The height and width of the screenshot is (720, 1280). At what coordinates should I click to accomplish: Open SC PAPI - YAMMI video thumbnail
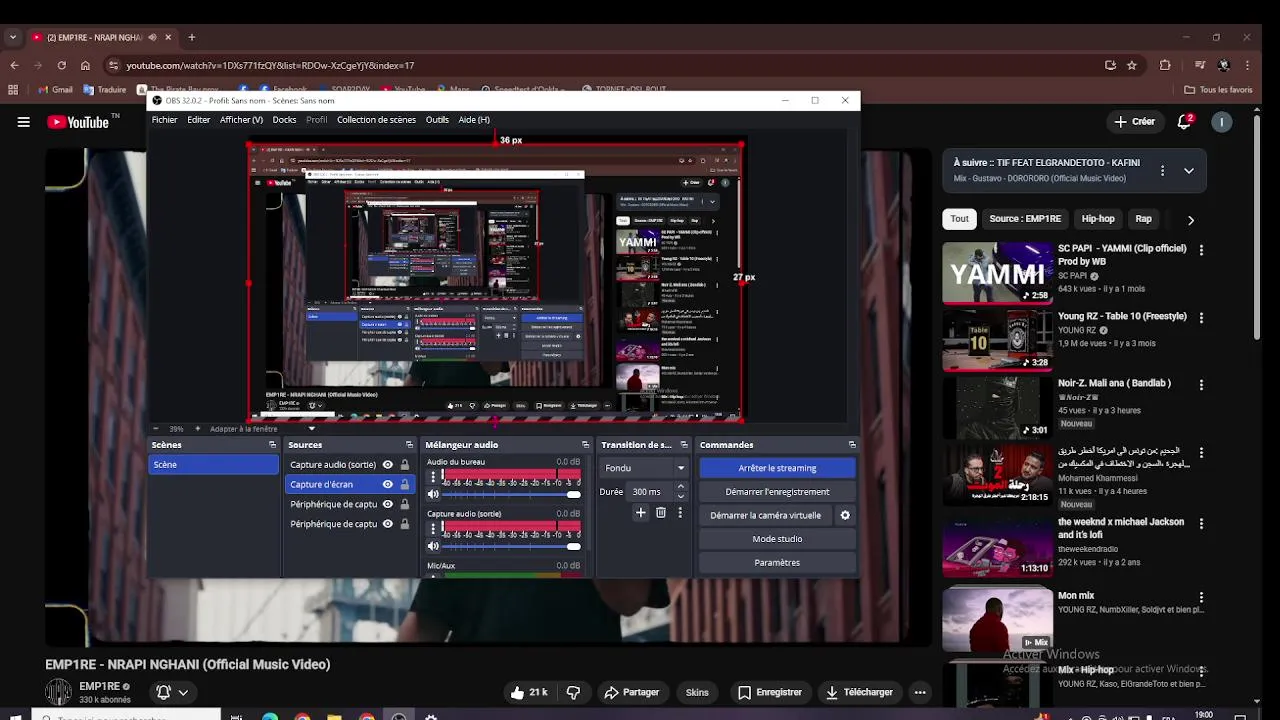click(996, 273)
